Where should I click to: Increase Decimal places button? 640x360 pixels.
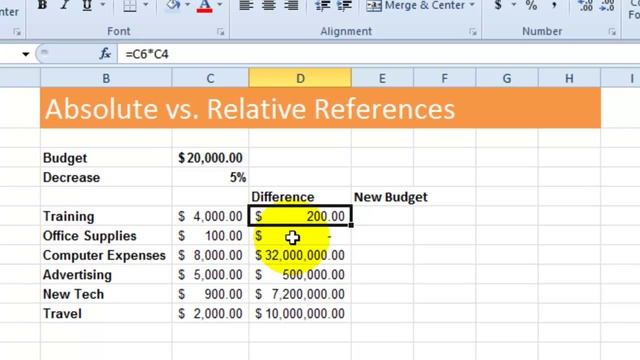pos(585,5)
